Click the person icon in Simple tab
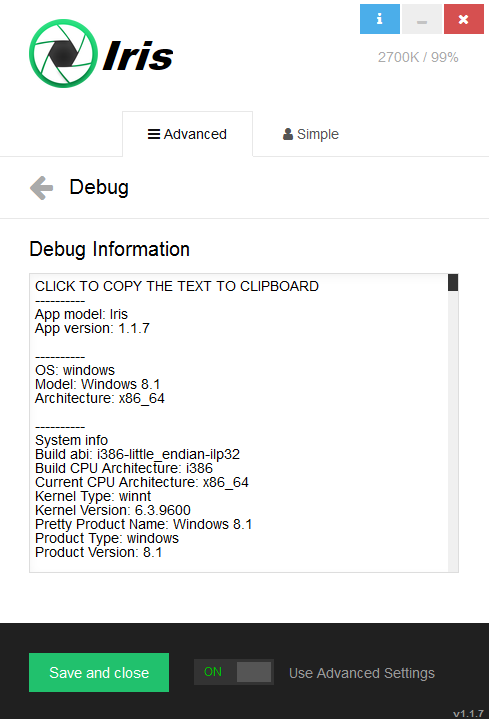Screen dimensions: 489x719 [x=288, y=134]
